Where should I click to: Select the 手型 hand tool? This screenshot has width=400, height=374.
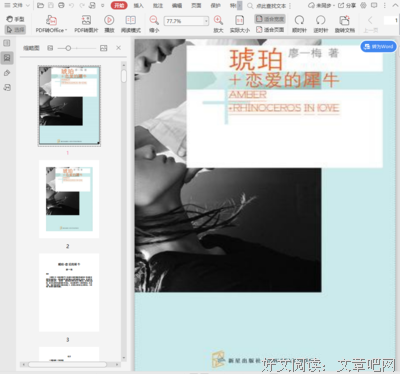tap(15, 19)
